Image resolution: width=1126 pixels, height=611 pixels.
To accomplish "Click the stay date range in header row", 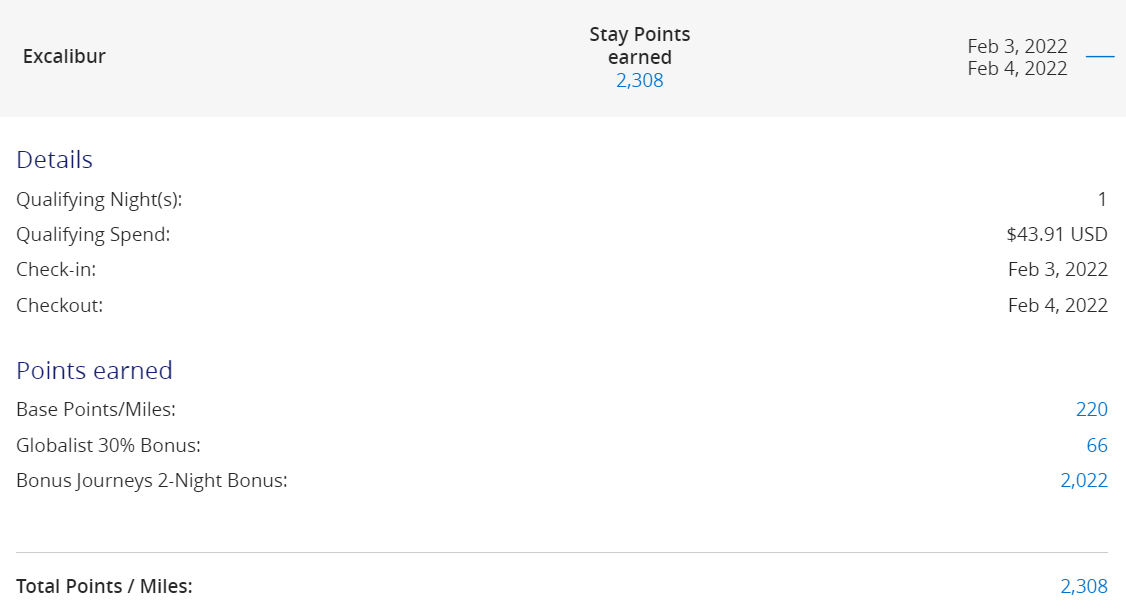I will [1017, 57].
